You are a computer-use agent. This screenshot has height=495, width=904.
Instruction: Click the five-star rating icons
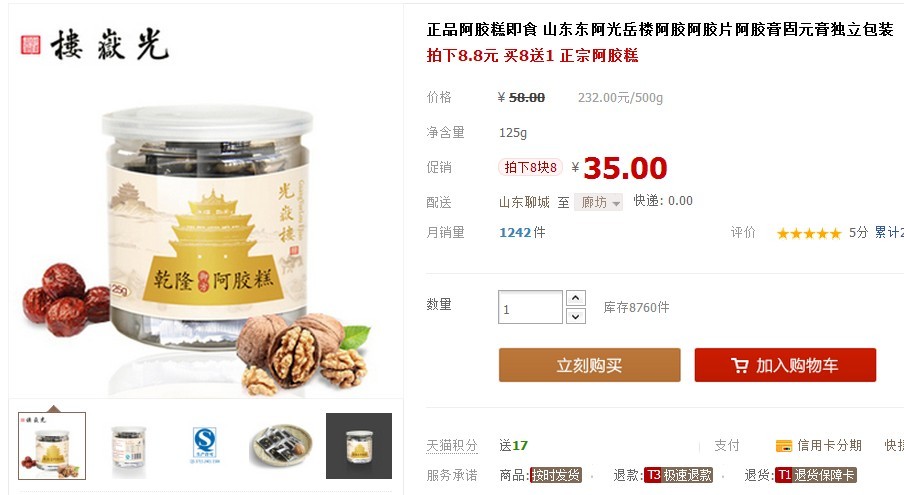click(809, 233)
